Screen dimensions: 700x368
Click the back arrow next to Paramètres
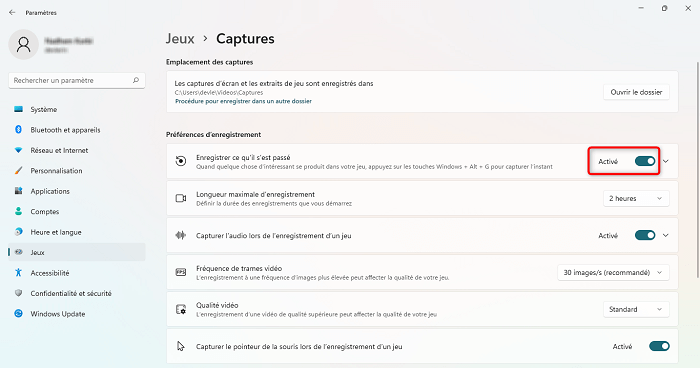(x=12, y=13)
